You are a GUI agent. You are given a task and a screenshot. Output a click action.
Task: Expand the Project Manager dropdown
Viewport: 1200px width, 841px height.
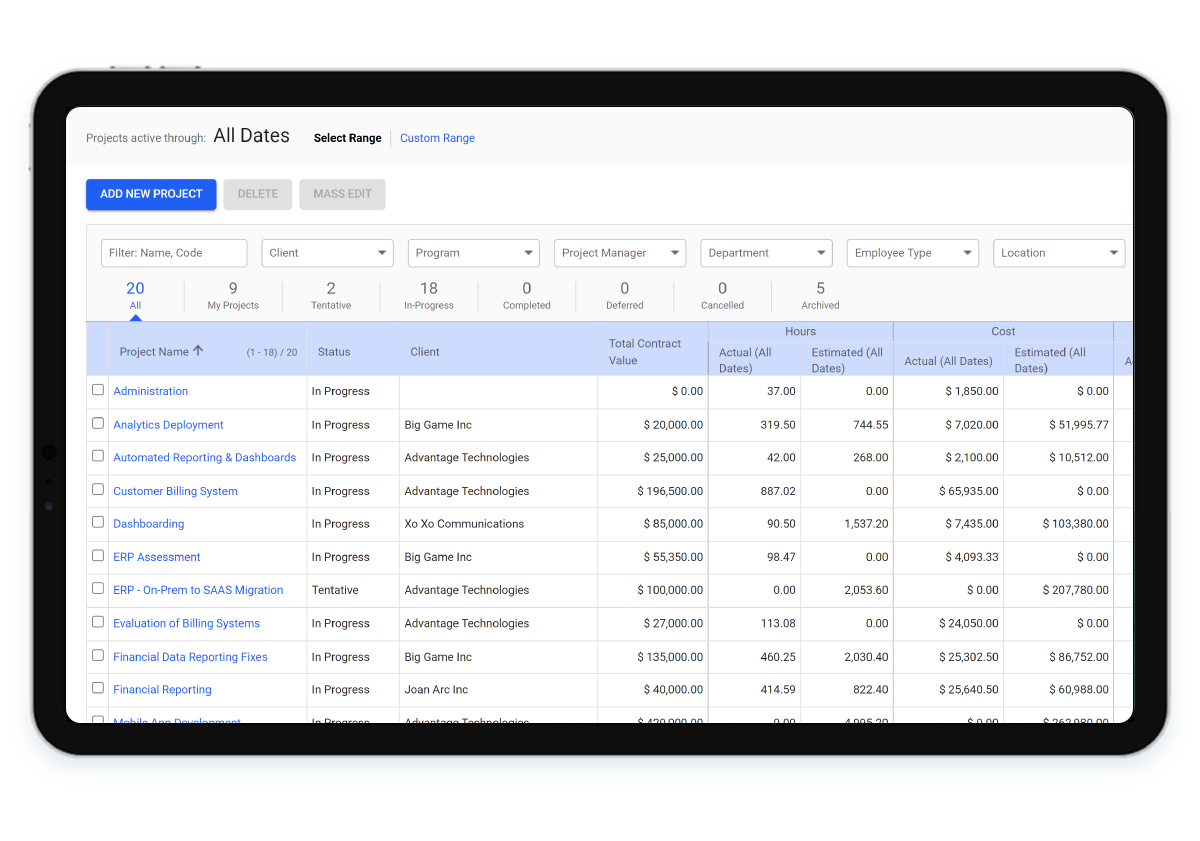point(620,253)
